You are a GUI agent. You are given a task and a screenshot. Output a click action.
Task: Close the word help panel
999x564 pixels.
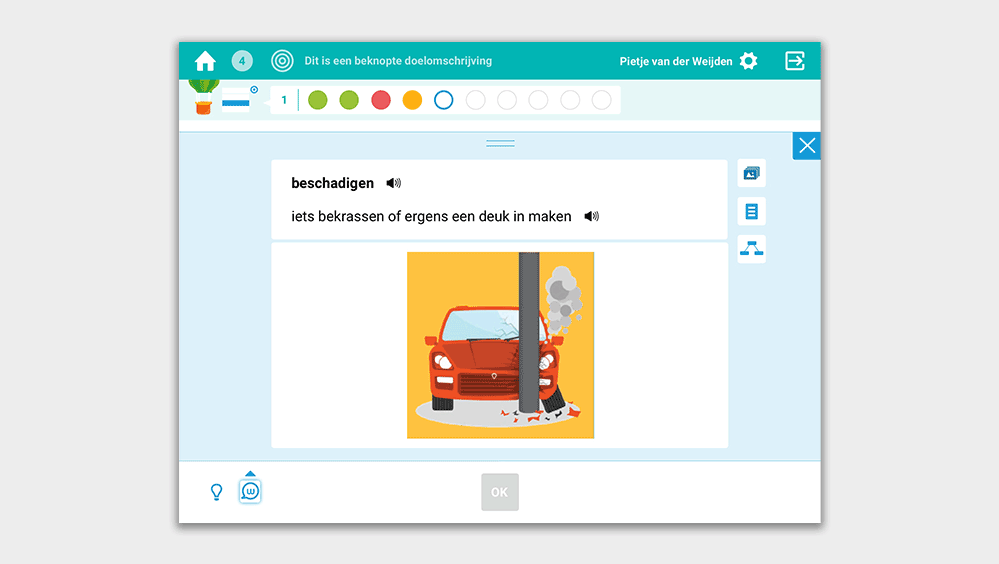pyautogui.click(x=807, y=146)
